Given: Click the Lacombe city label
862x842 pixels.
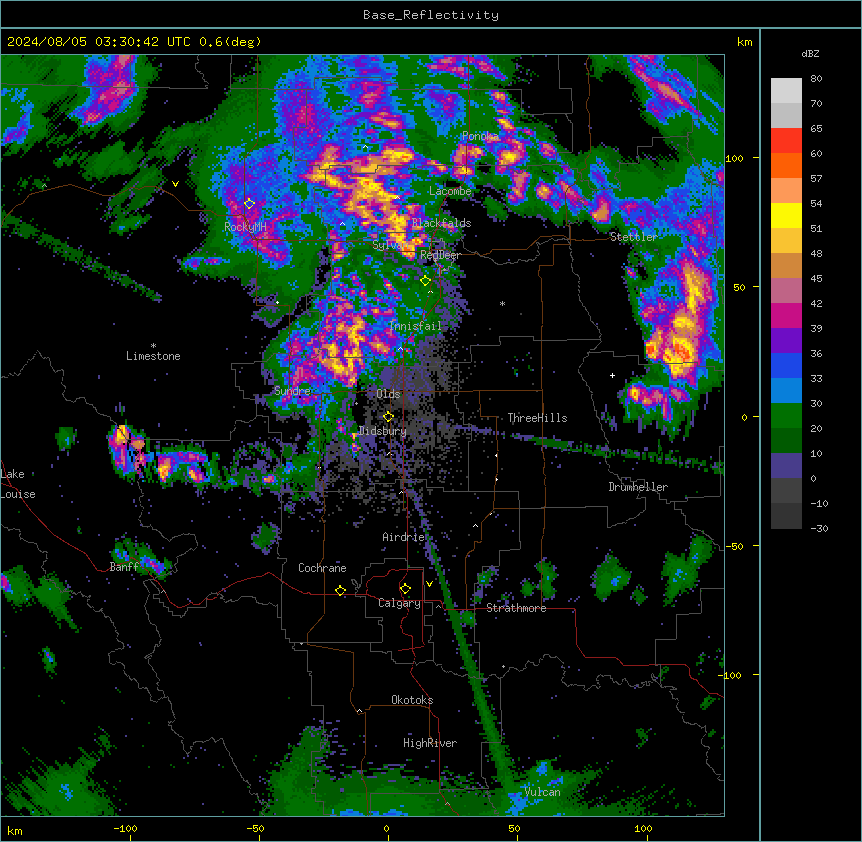Looking at the screenshot, I should (450, 191).
